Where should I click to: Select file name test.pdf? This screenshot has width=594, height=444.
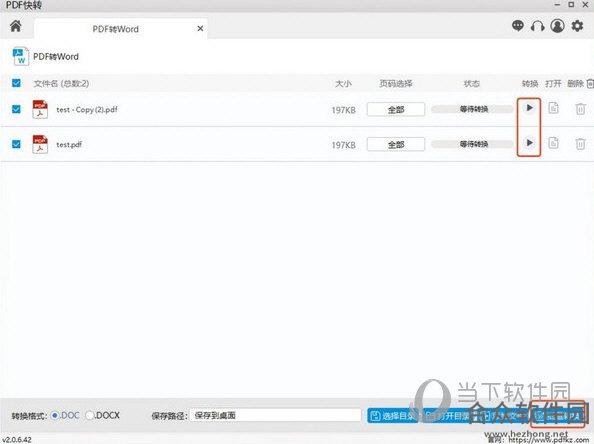point(69,144)
